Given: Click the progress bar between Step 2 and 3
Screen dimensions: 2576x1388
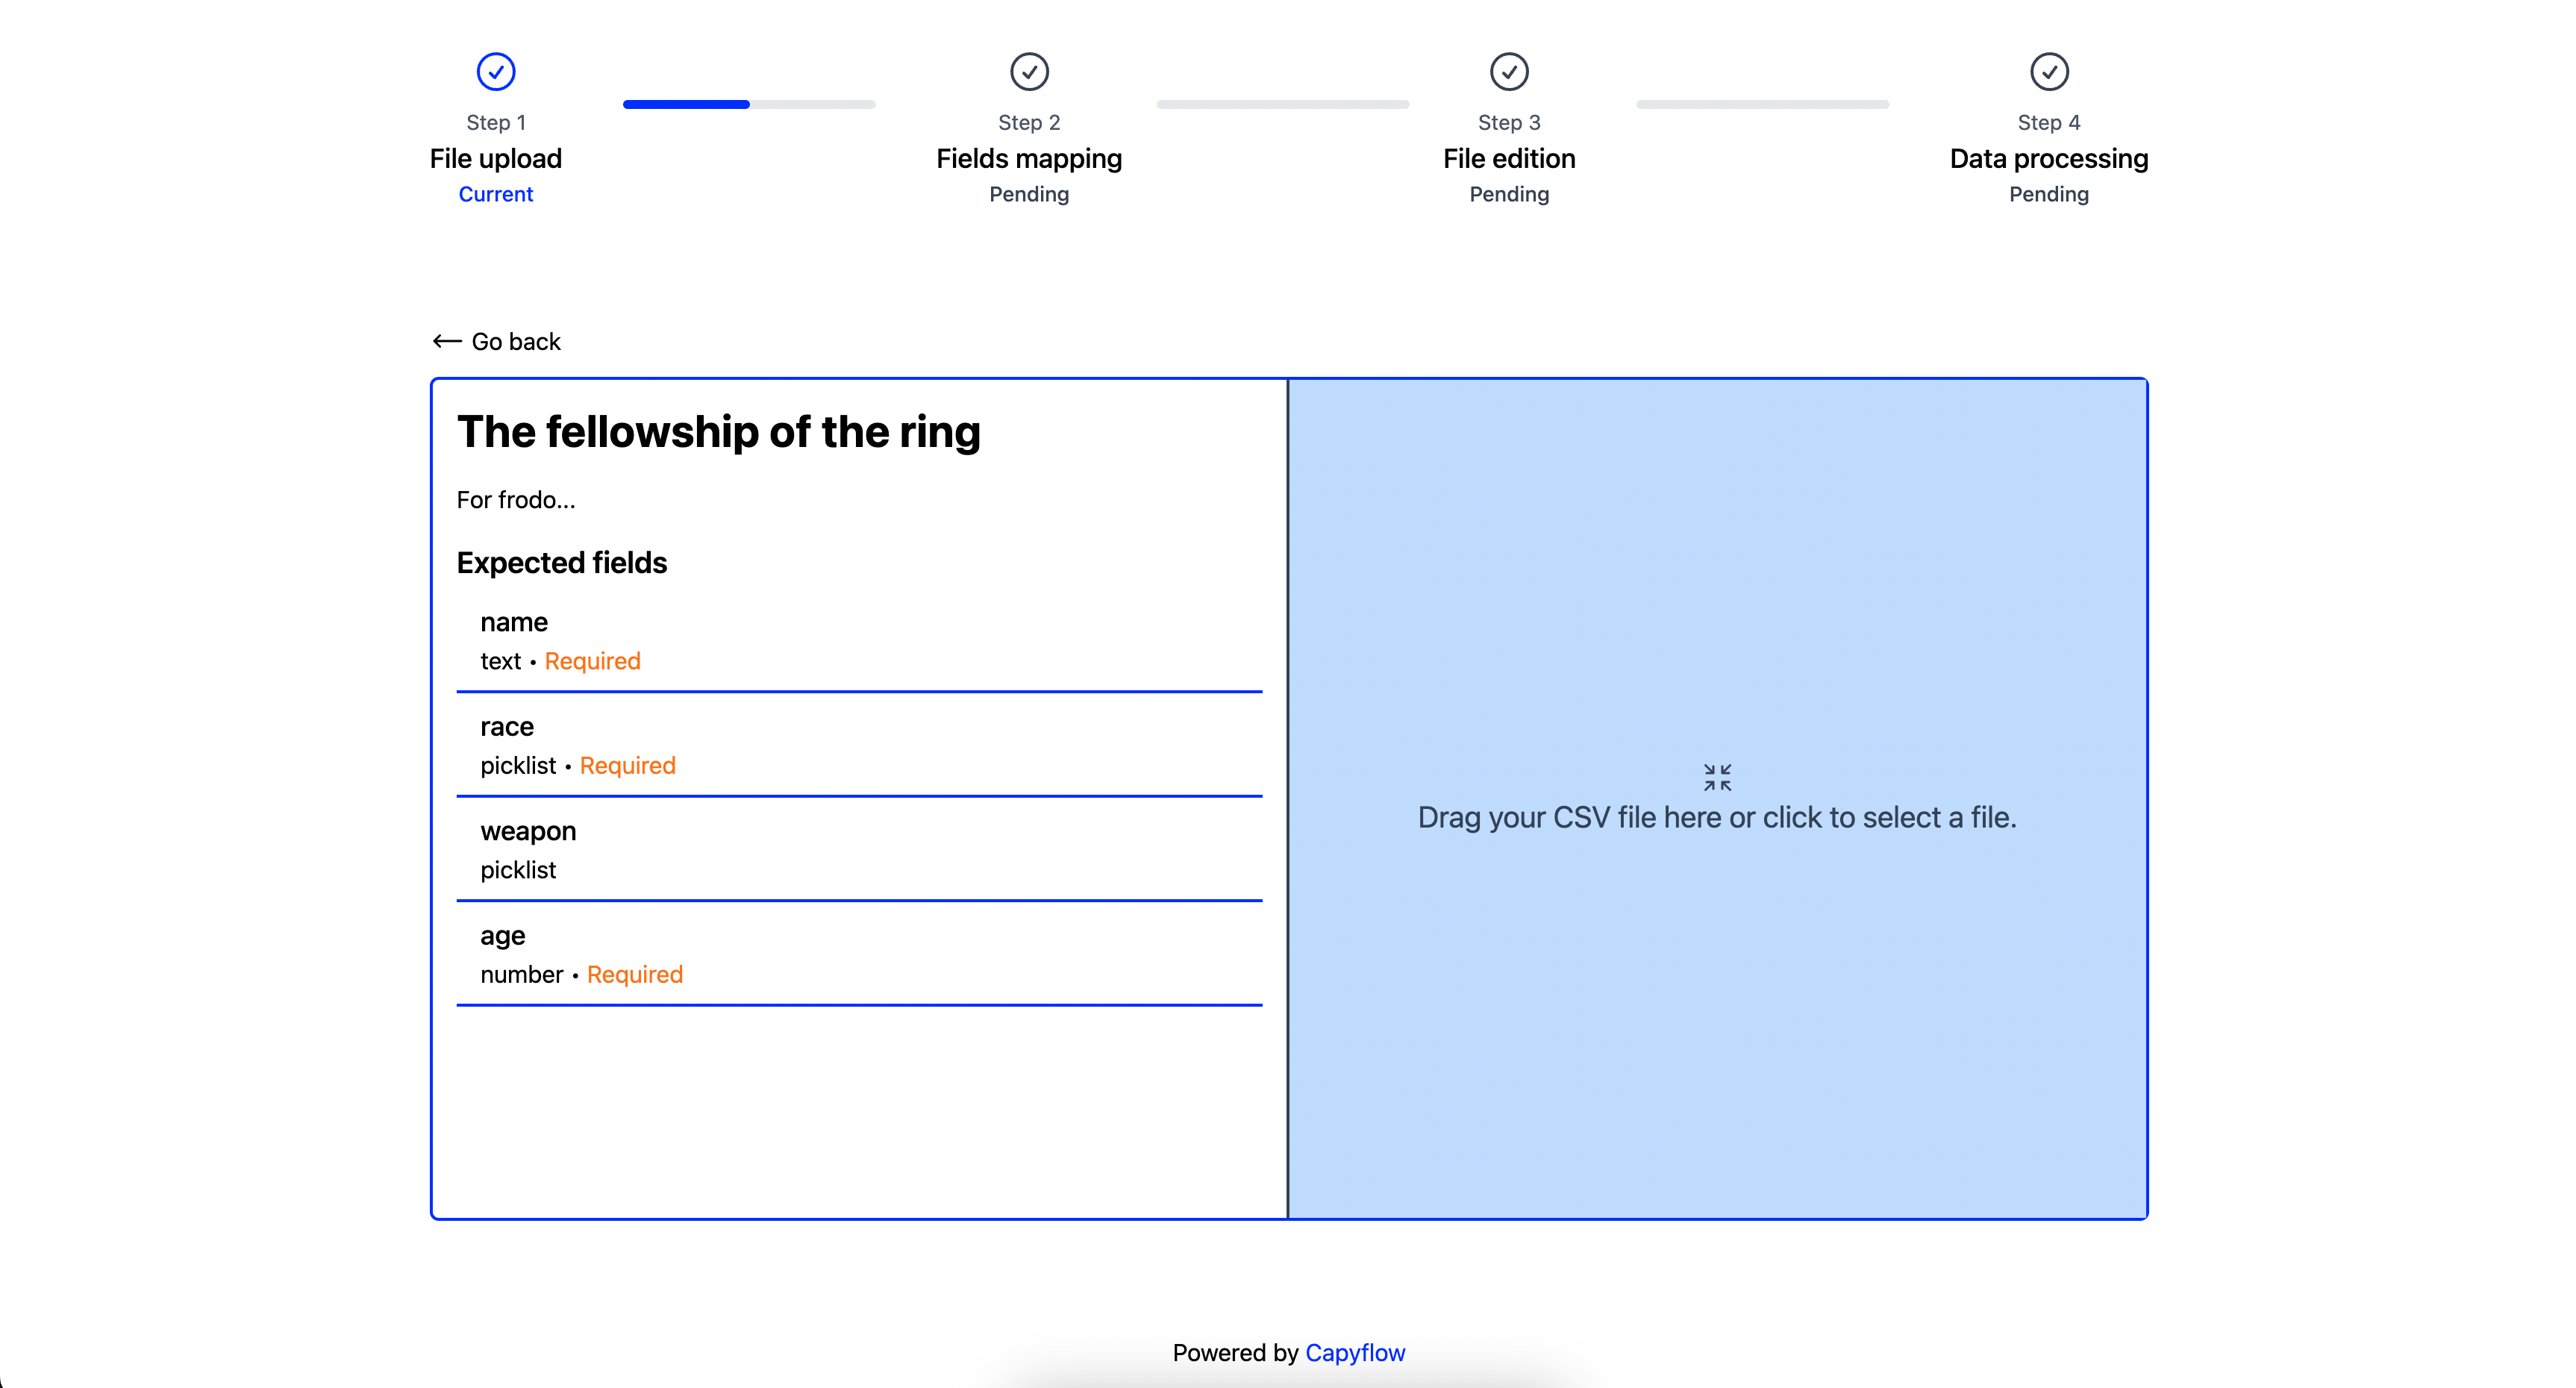Looking at the screenshot, I should tap(1282, 104).
